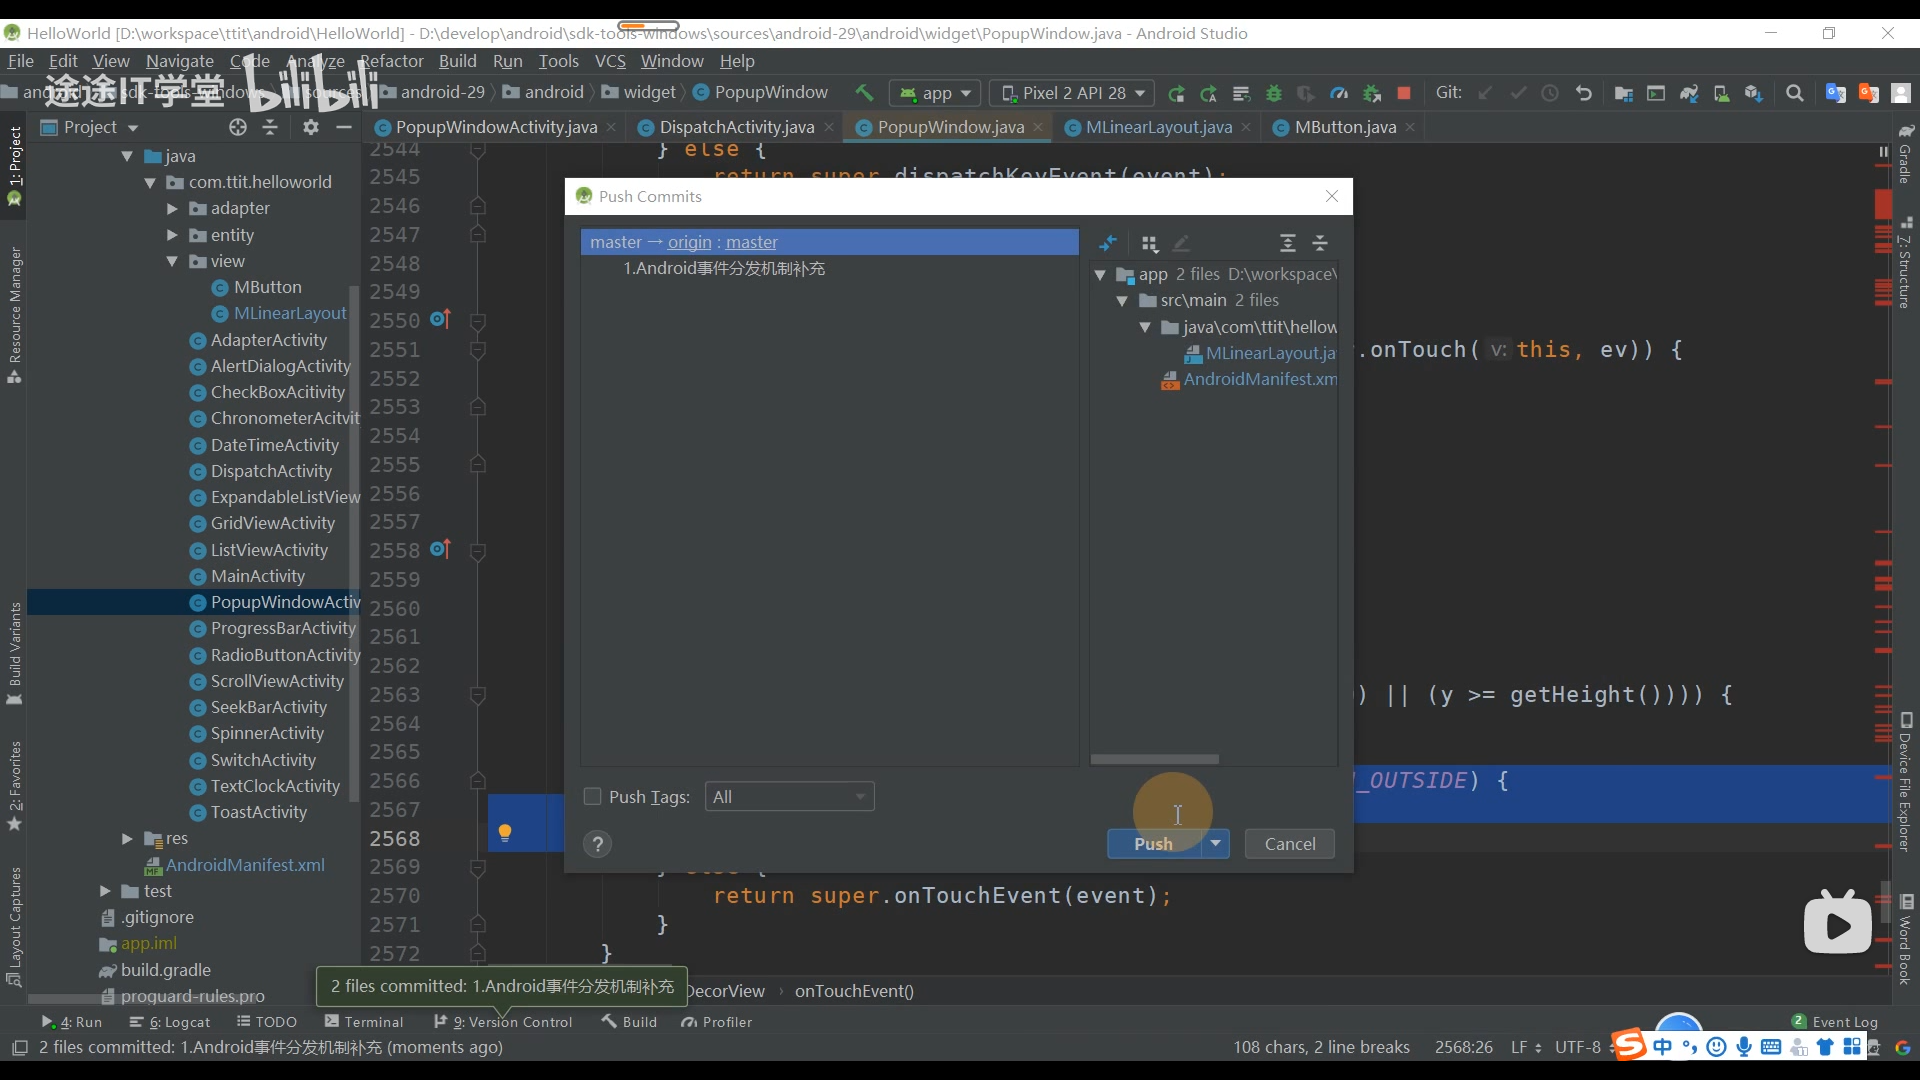Click the red Stop icon

1404,93
